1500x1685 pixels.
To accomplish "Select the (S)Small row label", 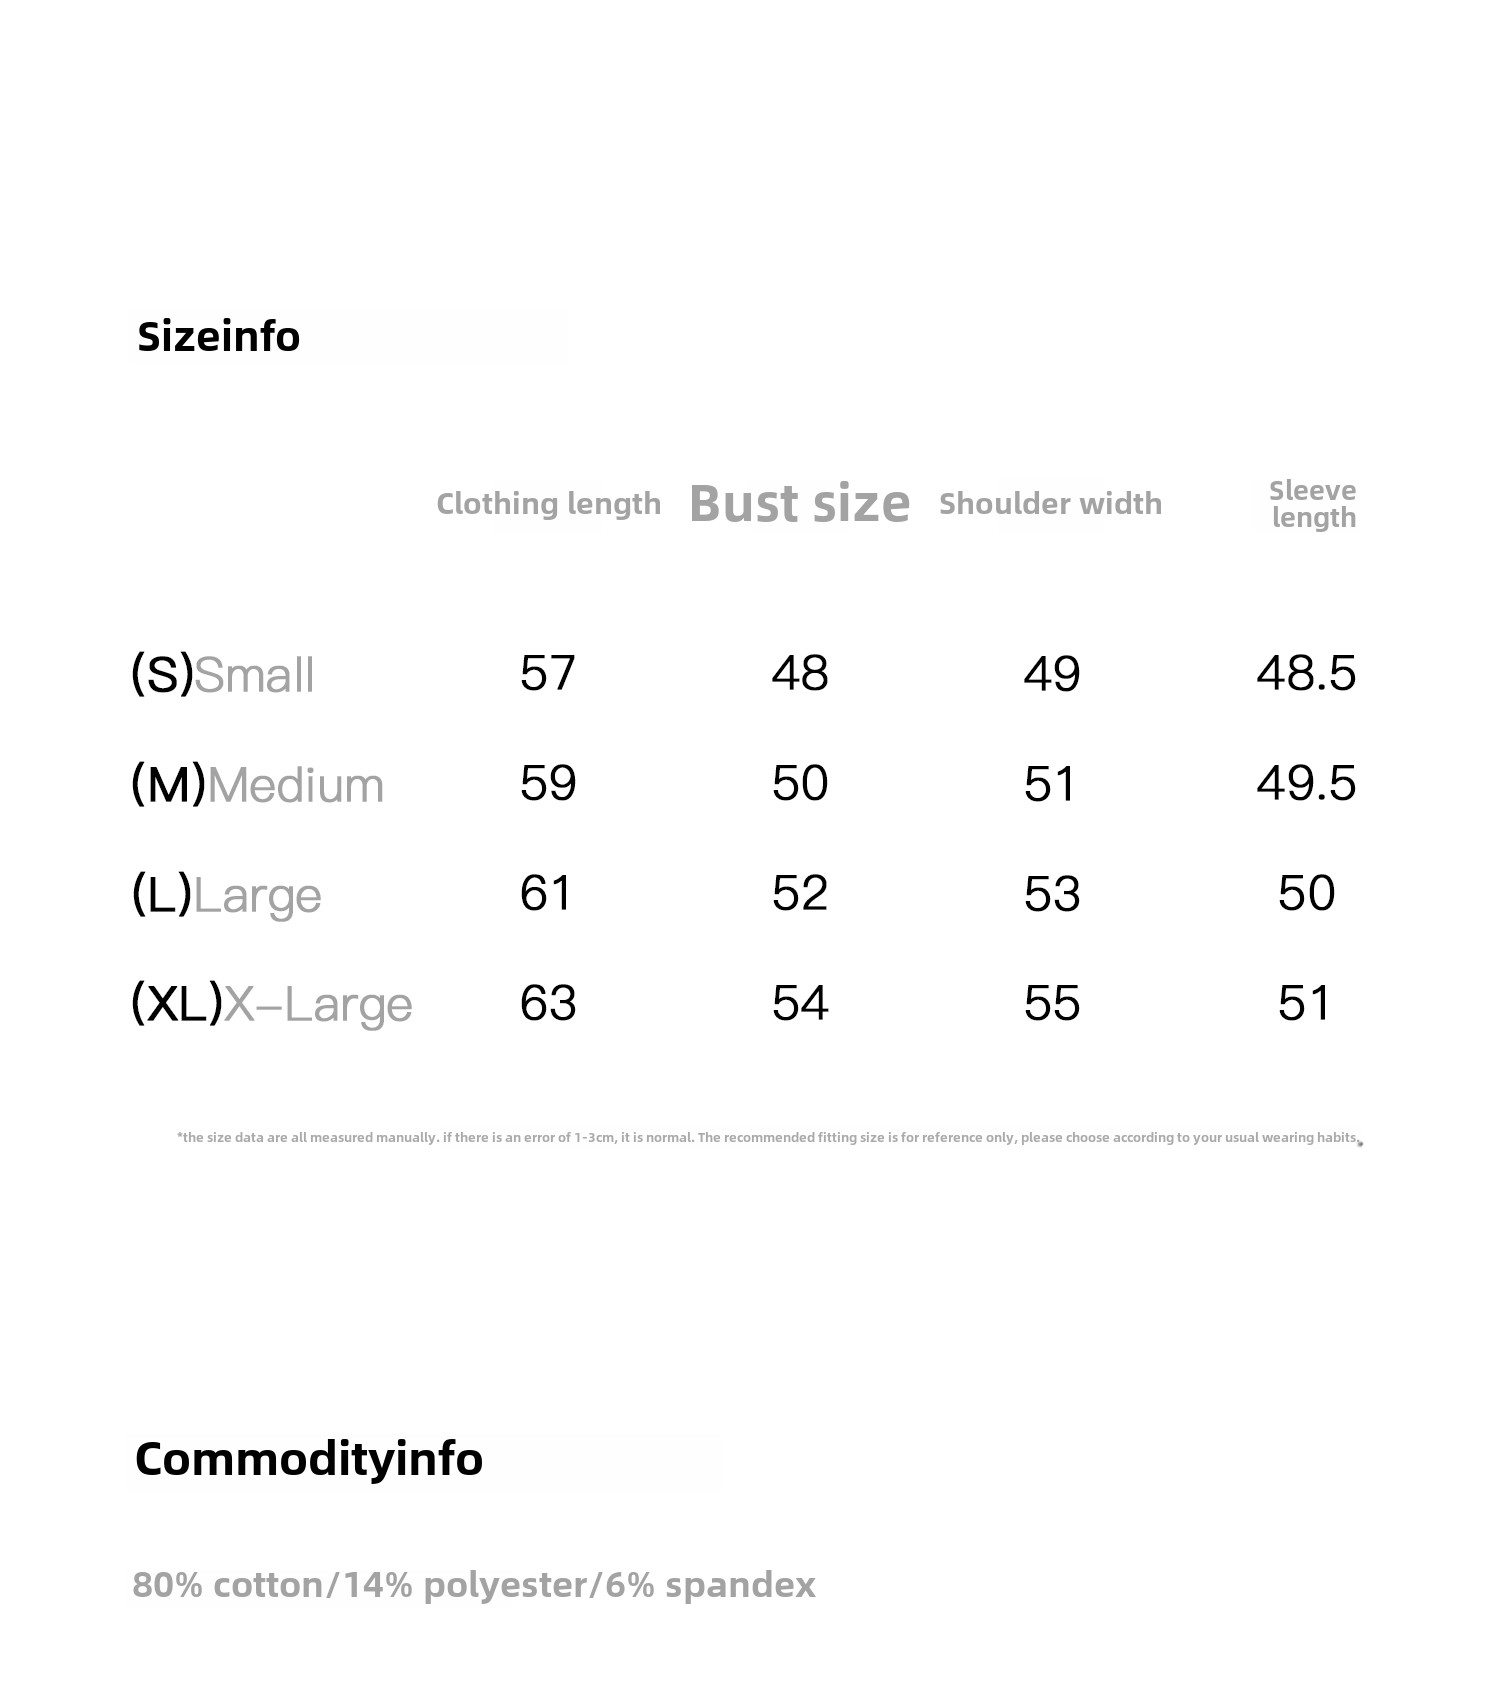I will pyautogui.click(x=223, y=674).
